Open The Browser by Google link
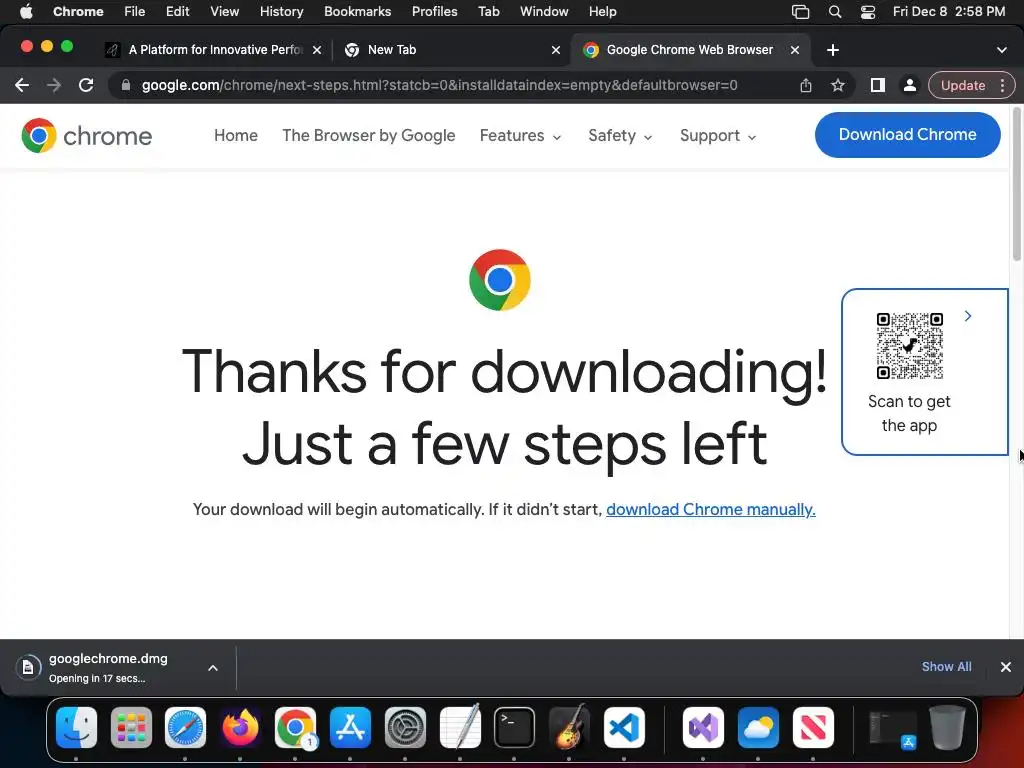The height and width of the screenshot is (768, 1024). [x=369, y=135]
